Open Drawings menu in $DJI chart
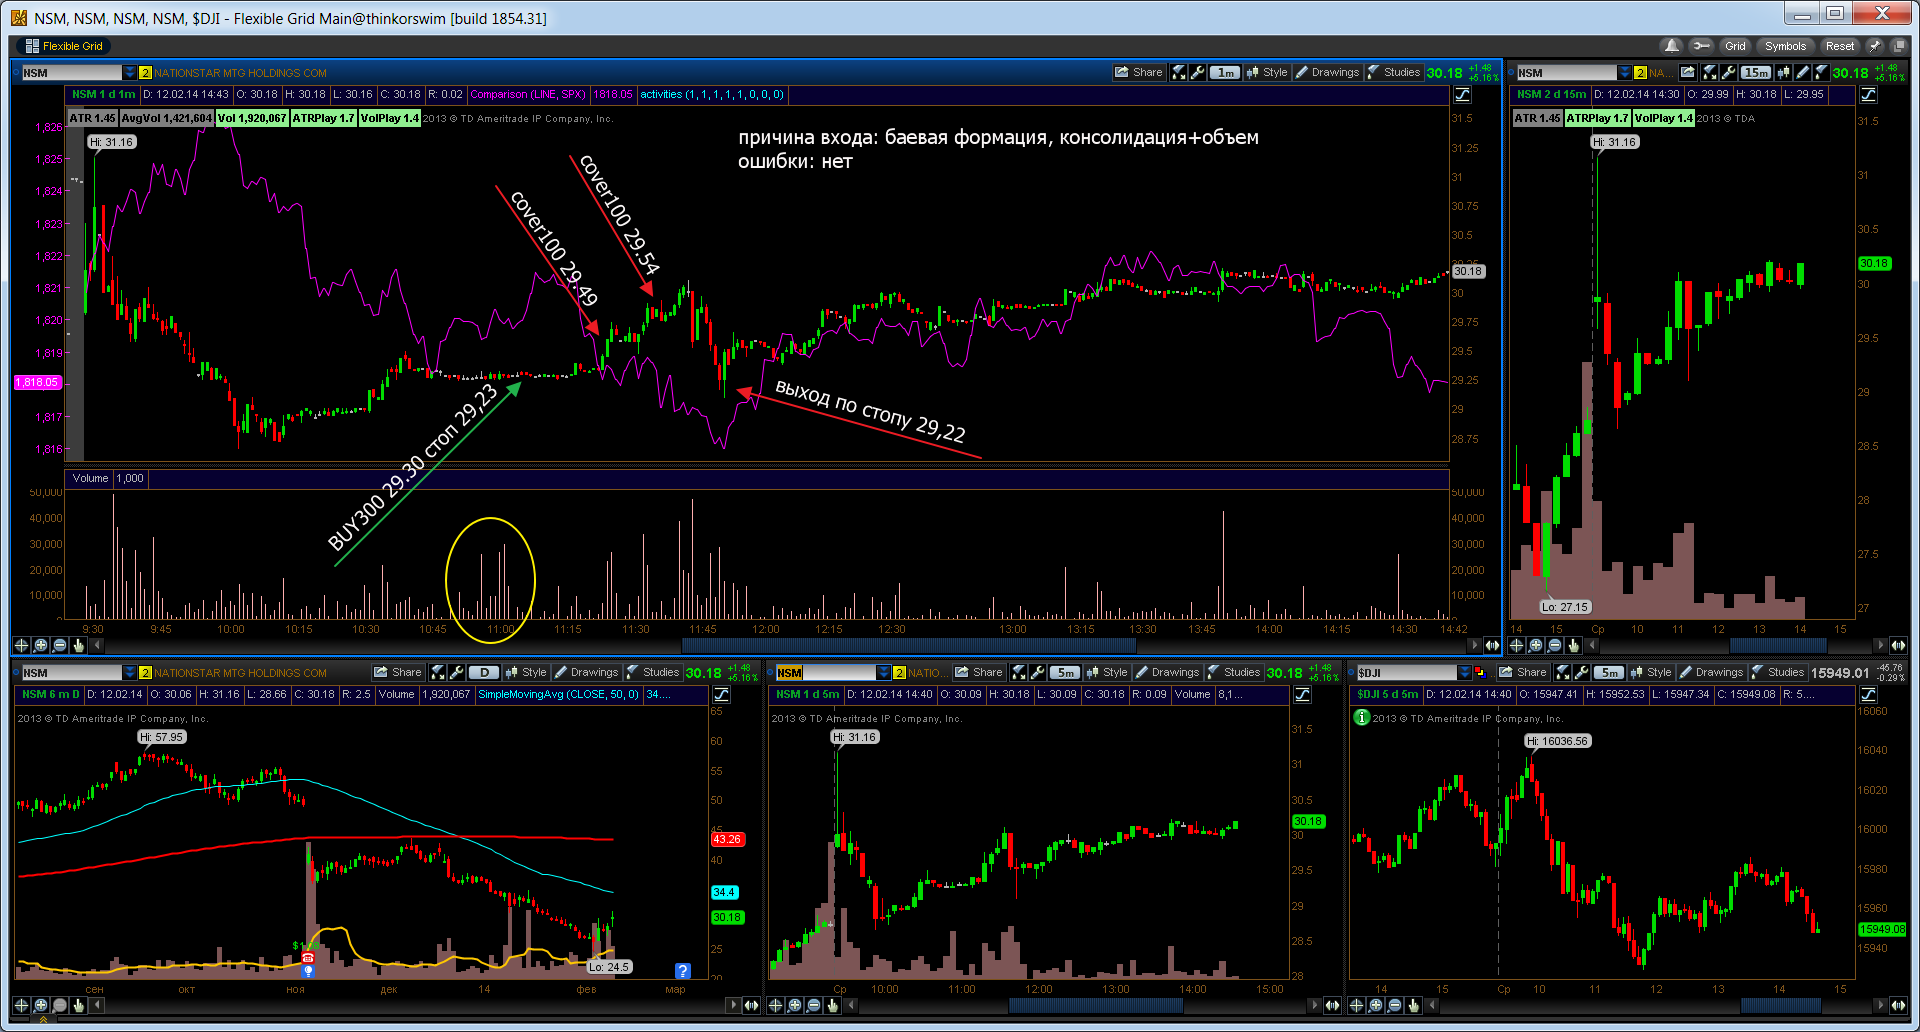1920x1032 pixels. click(x=1711, y=672)
